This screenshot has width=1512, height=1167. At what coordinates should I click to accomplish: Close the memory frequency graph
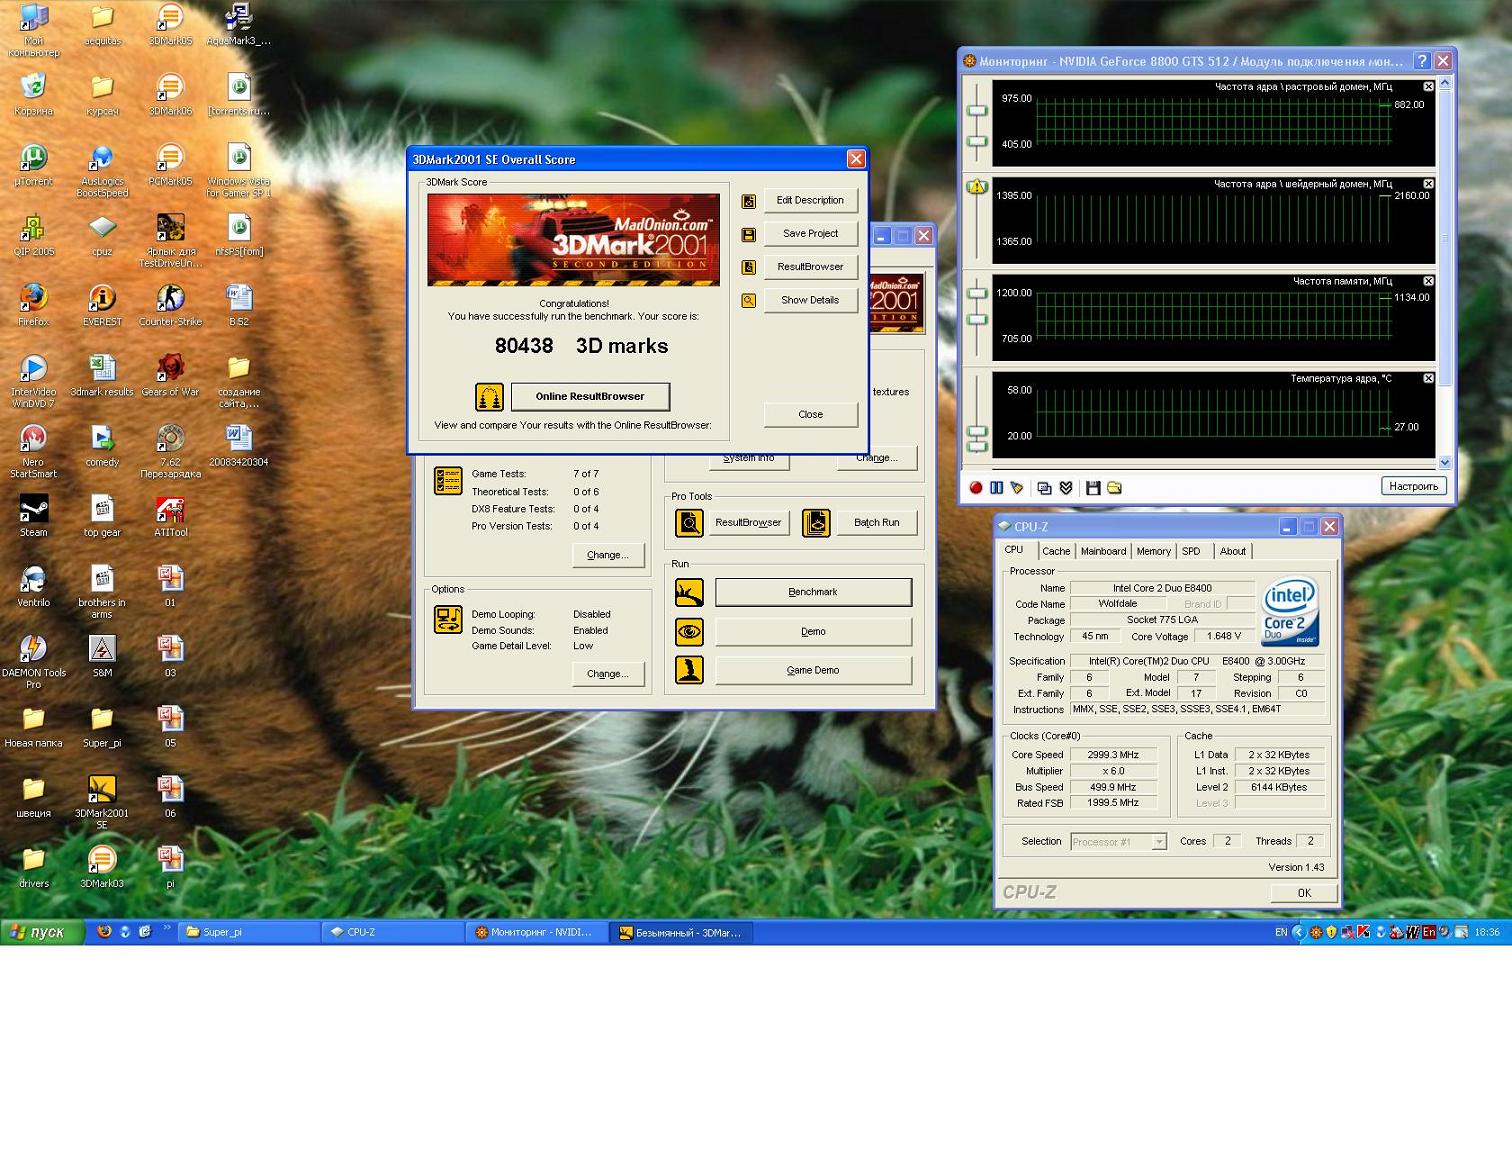pos(1428,281)
